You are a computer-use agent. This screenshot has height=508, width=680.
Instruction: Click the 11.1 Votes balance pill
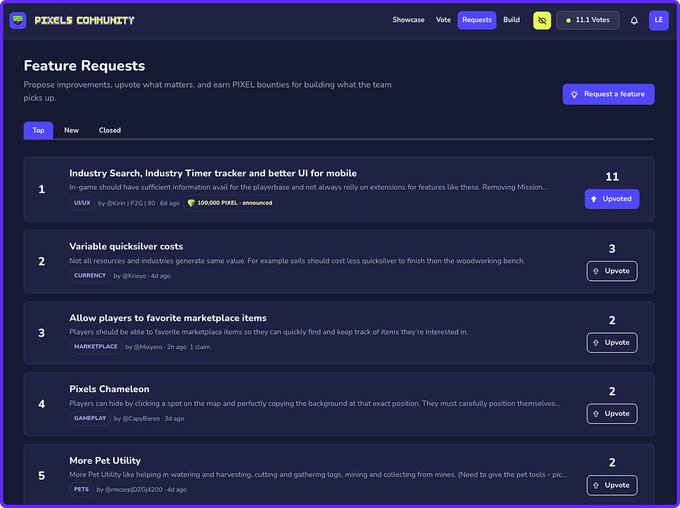click(588, 20)
